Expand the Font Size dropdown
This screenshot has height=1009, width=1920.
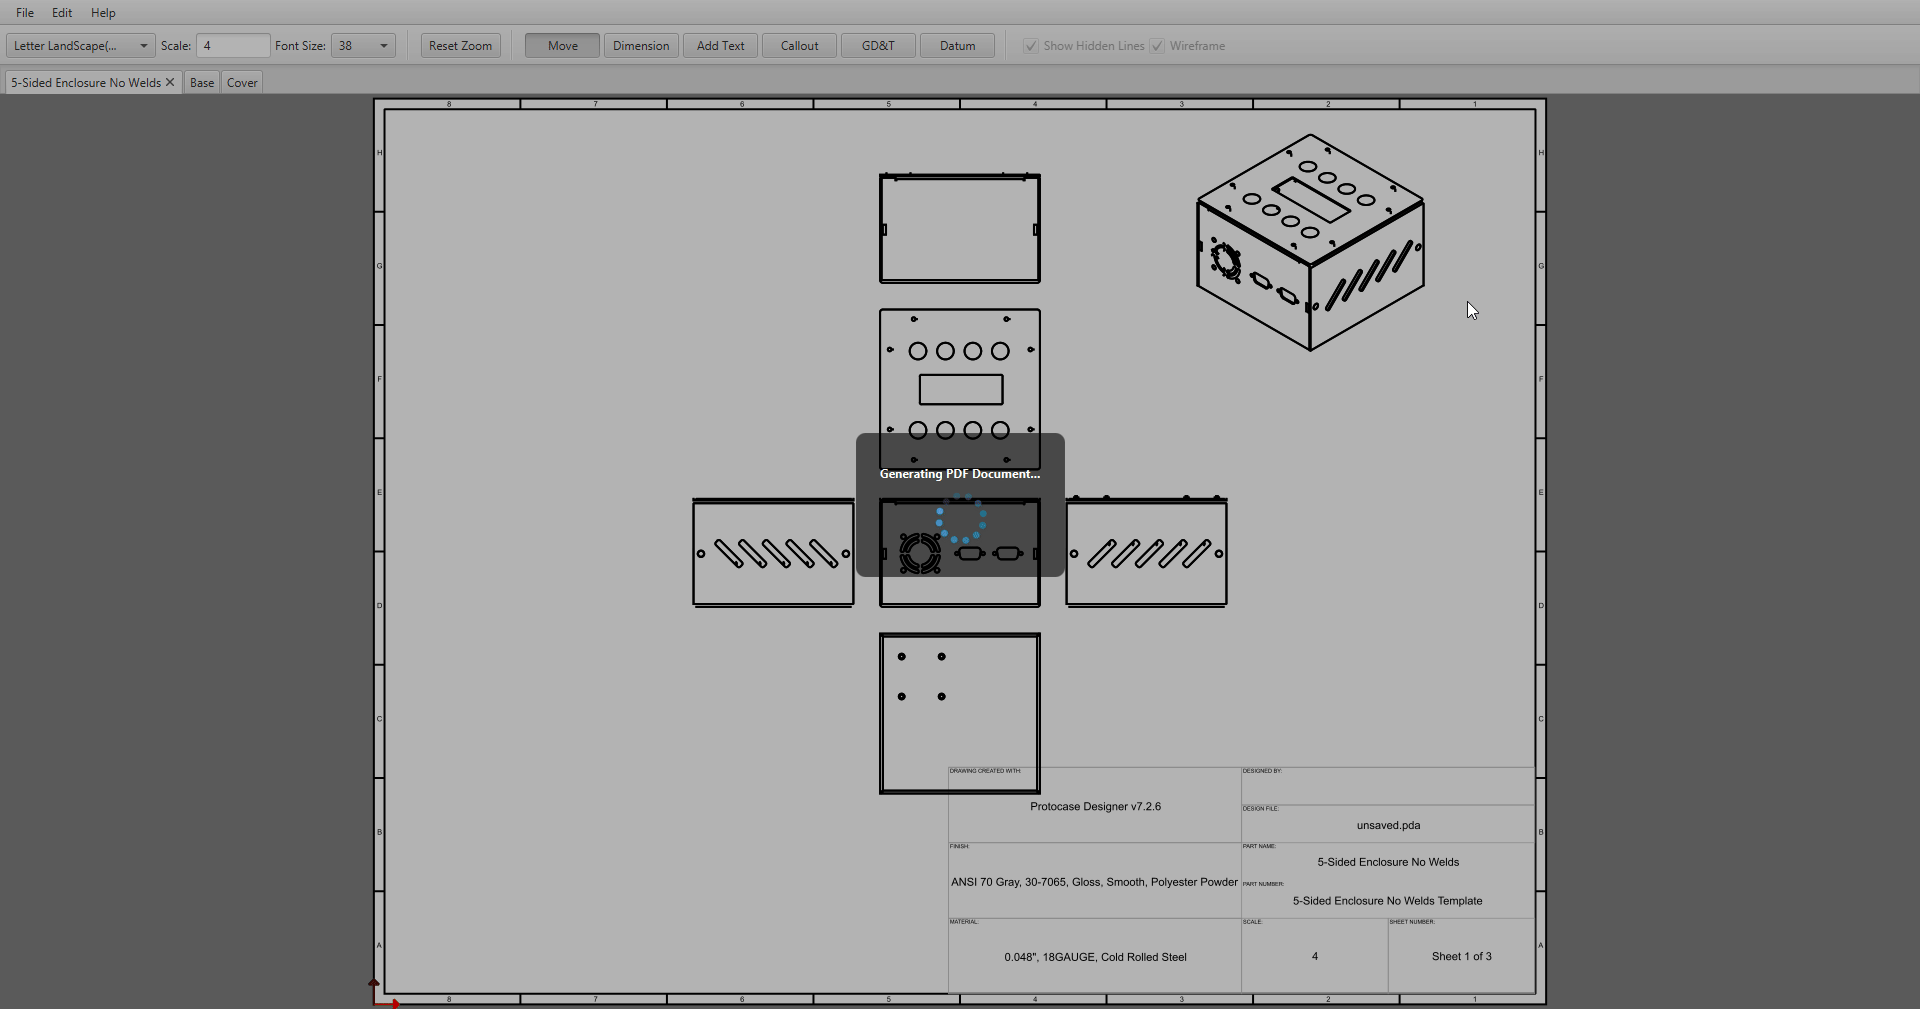[383, 46]
